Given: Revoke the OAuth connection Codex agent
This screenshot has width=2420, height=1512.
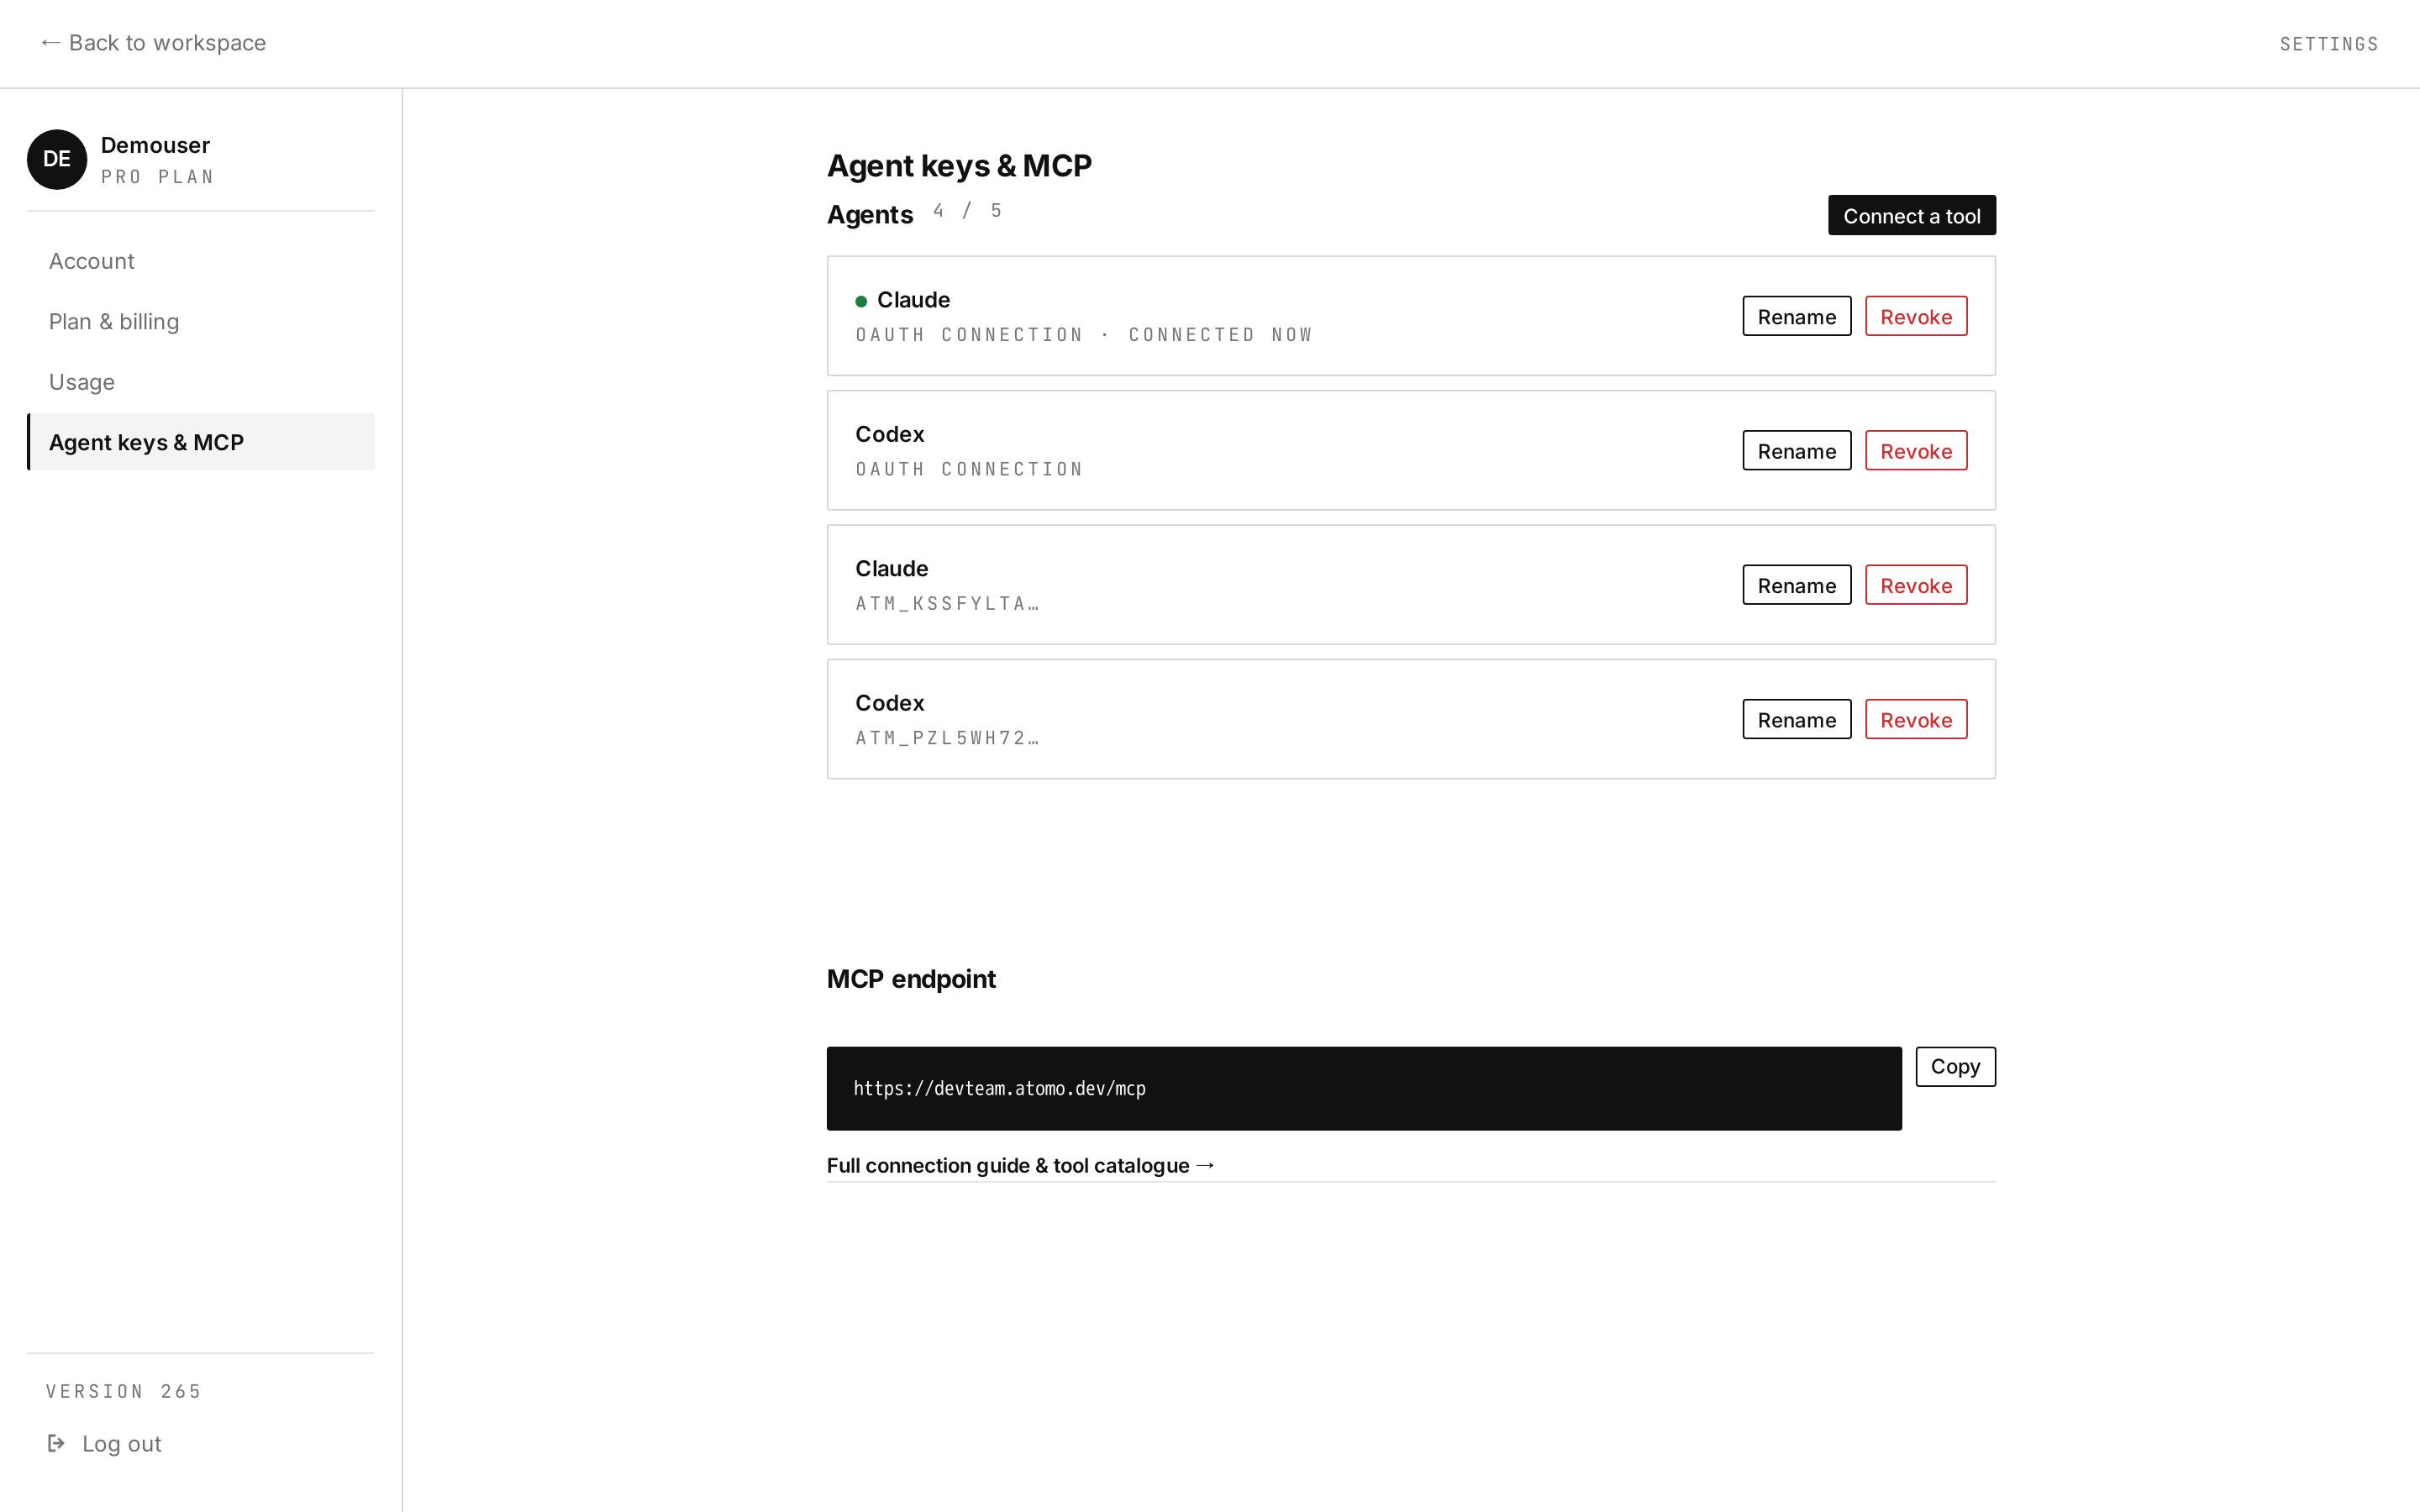Looking at the screenshot, I should coord(1915,450).
